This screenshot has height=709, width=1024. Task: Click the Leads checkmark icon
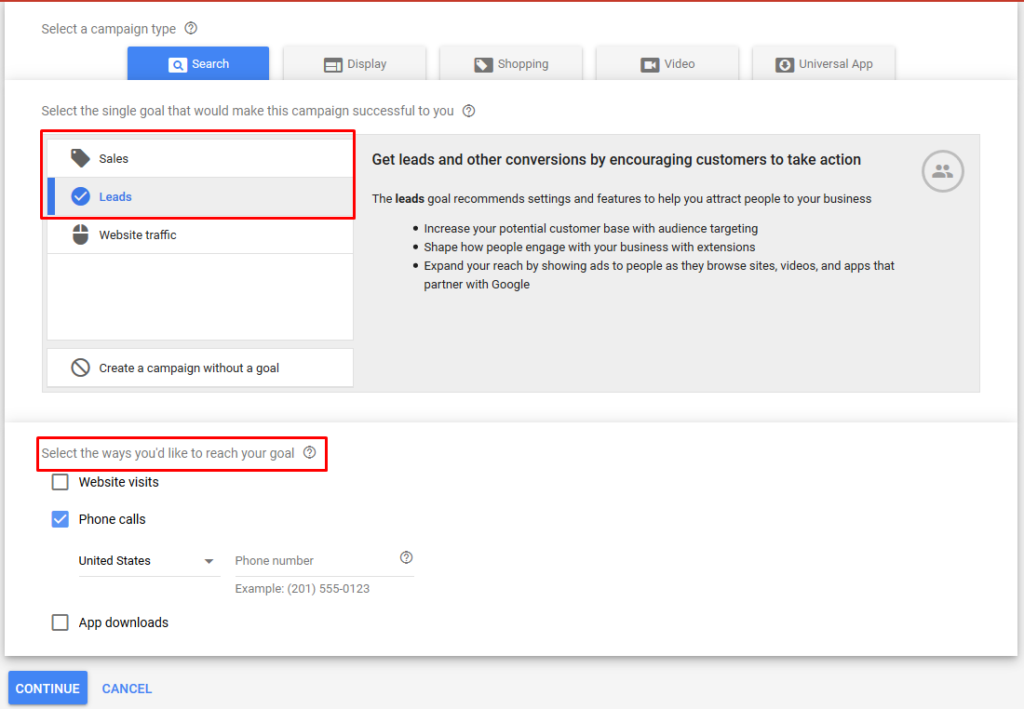(80, 197)
